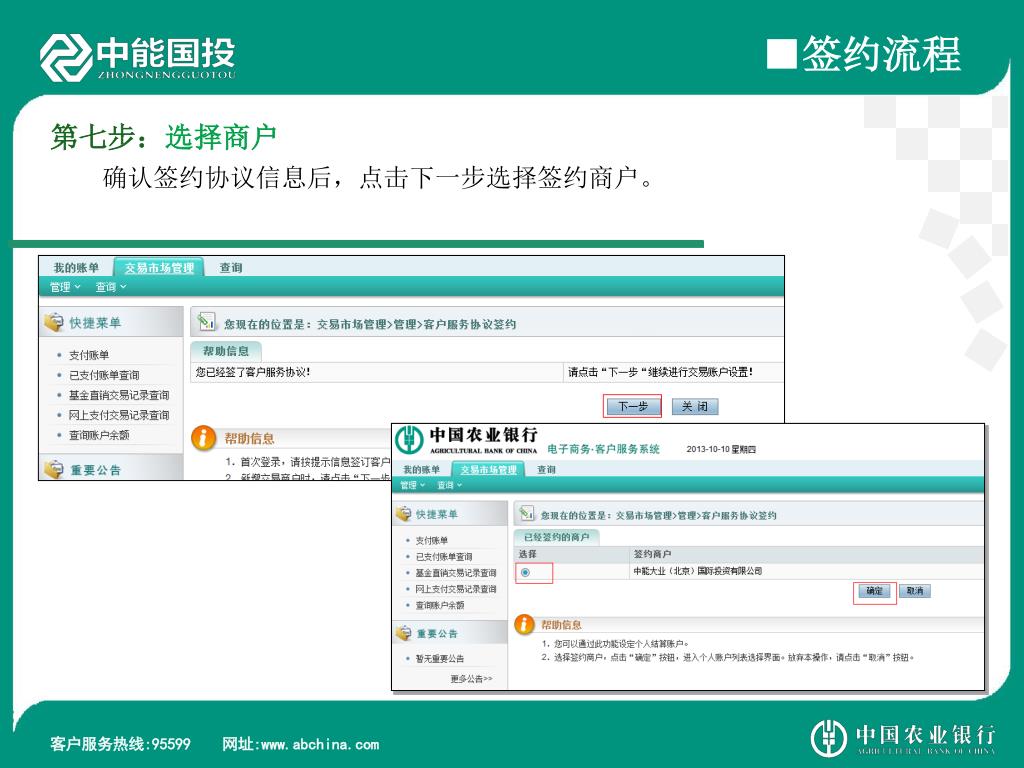Click www.abchina.com website text in footer
Image resolution: width=1024 pixels, height=768 pixels.
coord(320,744)
